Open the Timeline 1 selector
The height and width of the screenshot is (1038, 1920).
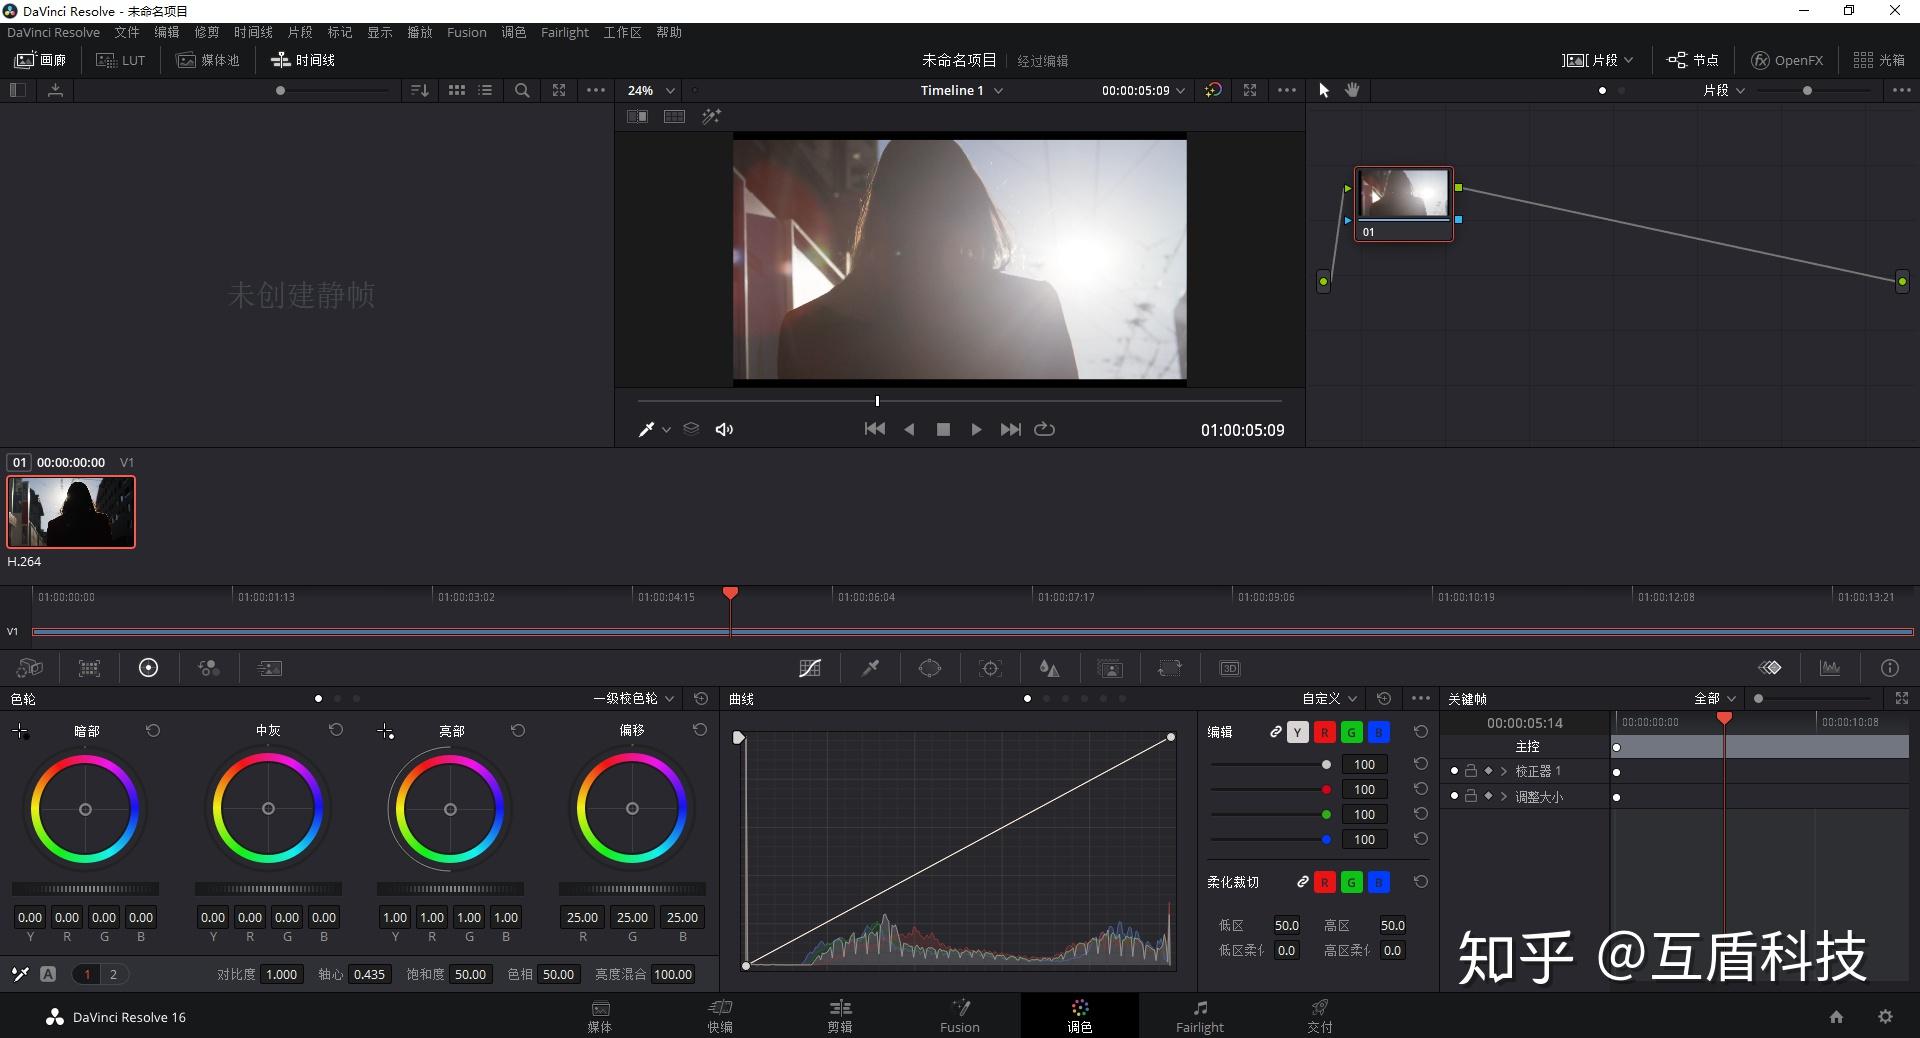click(x=958, y=90)
